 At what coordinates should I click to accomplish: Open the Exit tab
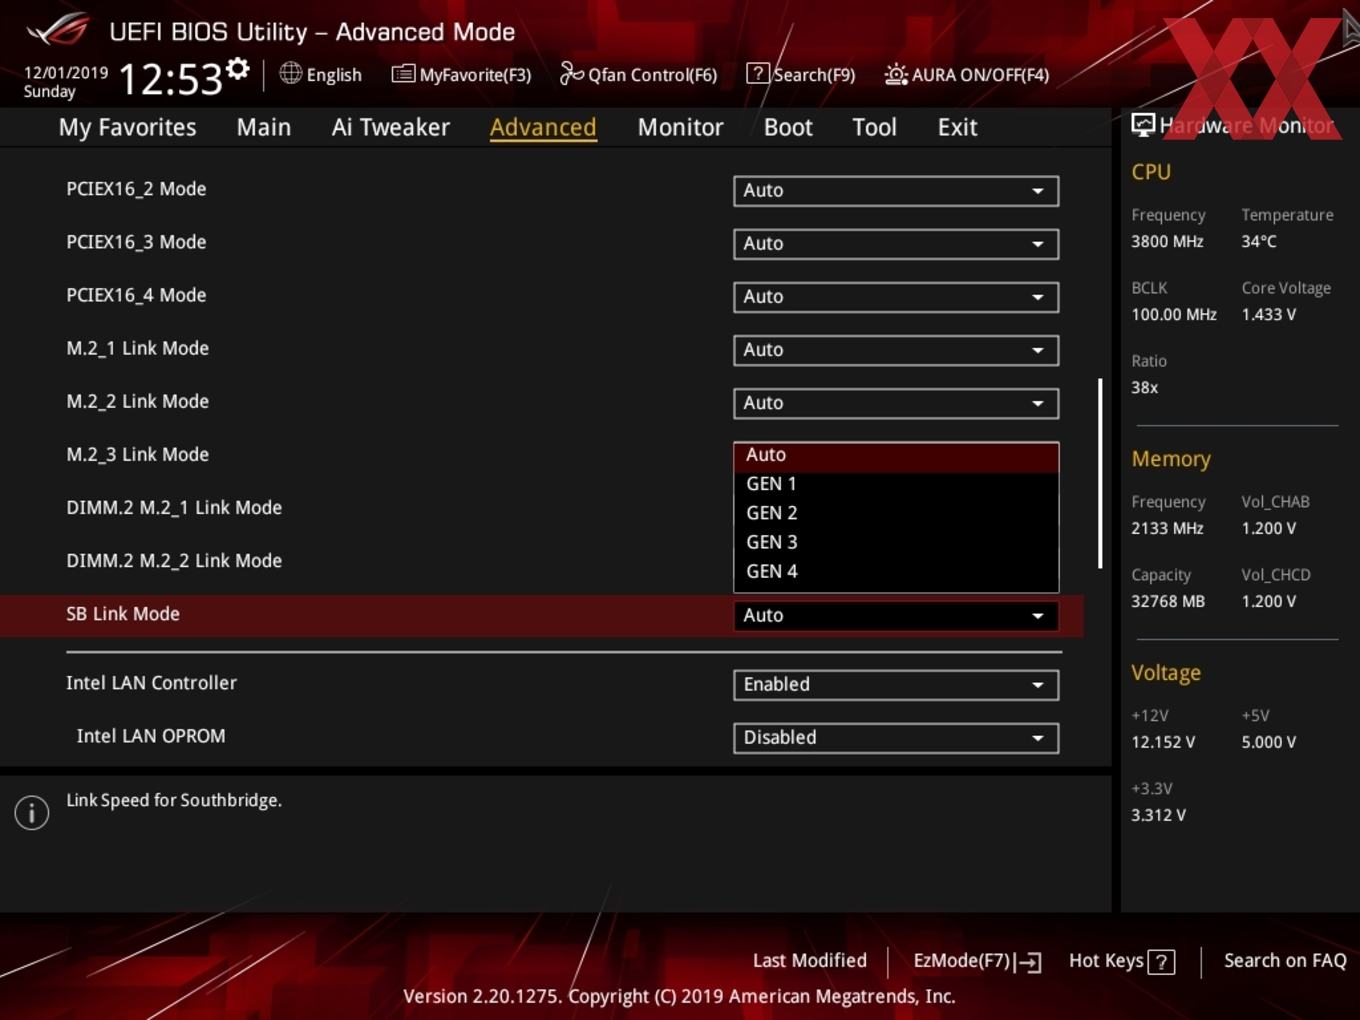(x=957, y=127)
